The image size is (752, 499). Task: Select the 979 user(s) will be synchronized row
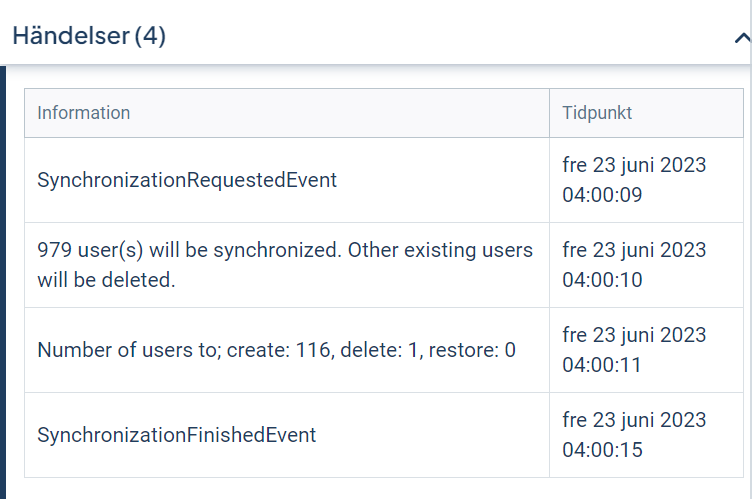tap(384, 265)
